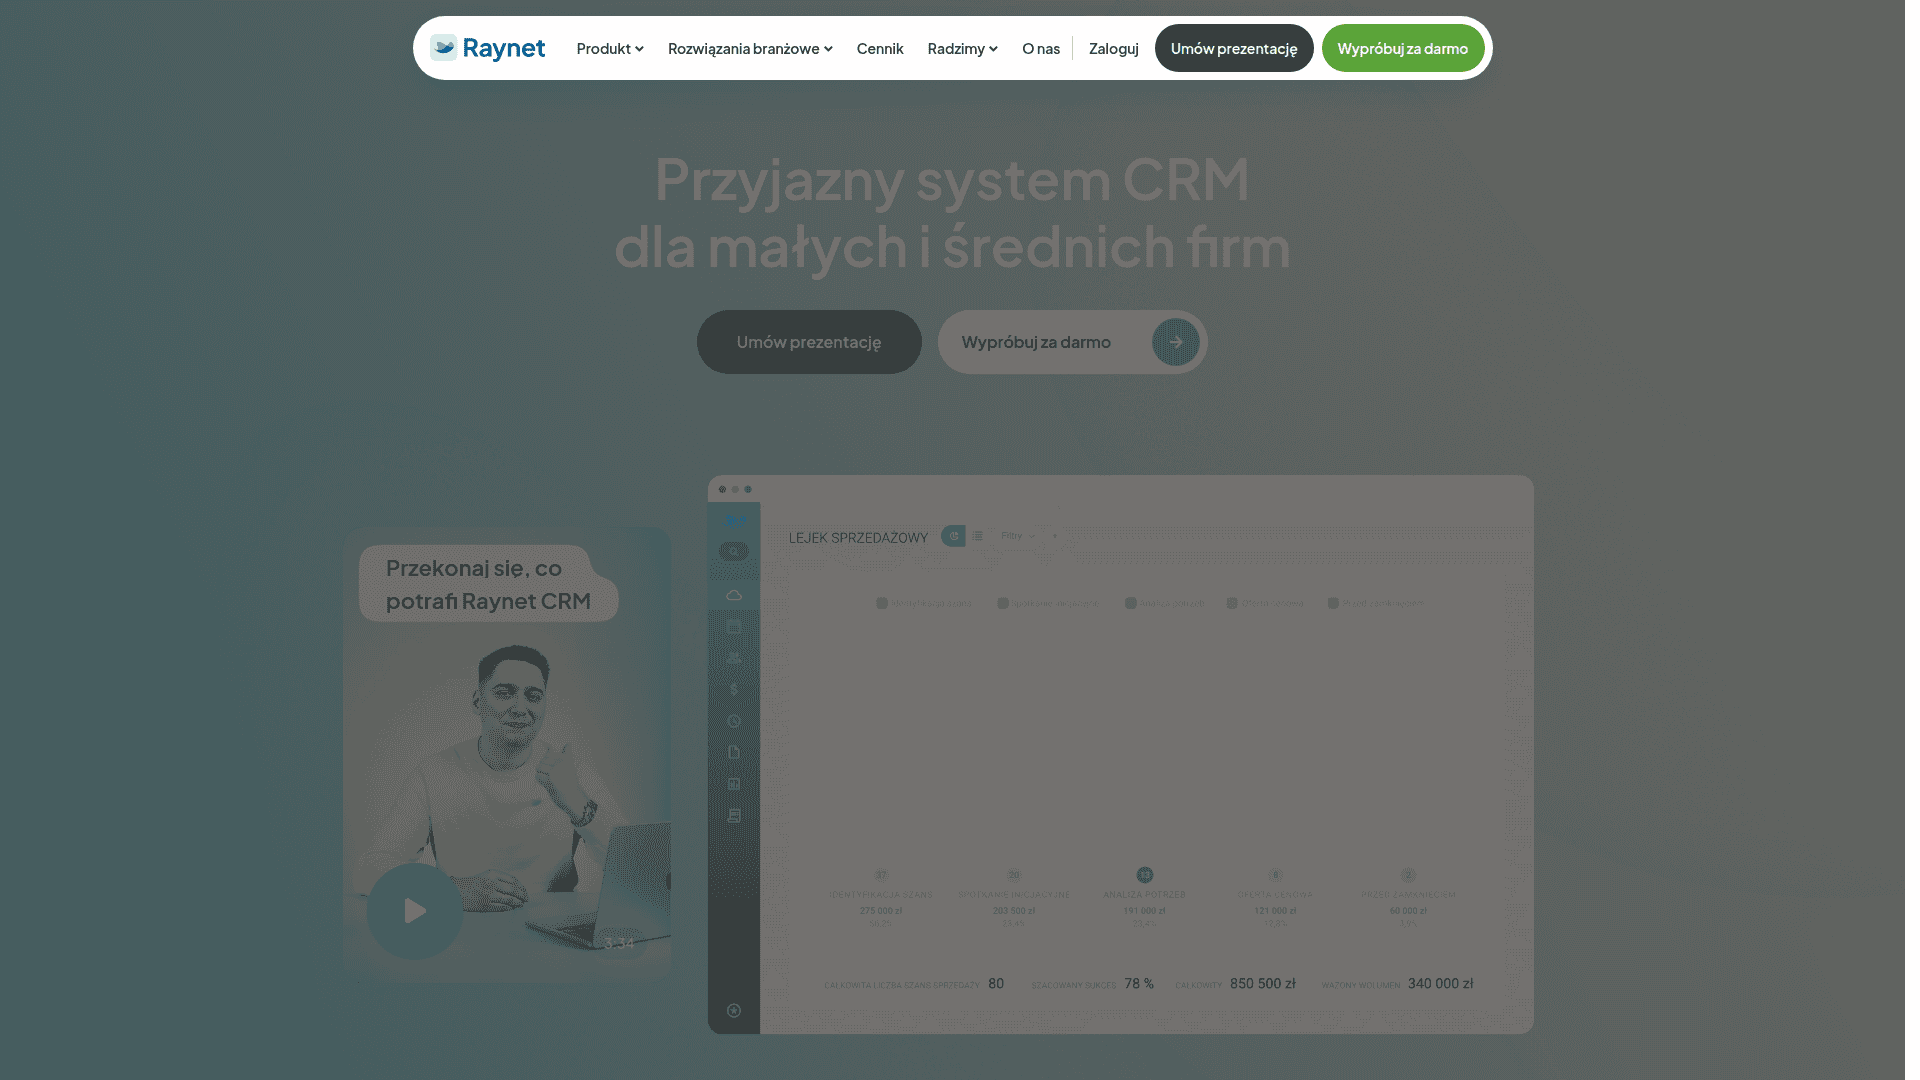This screenshot has height=1080, width=1920.
Task: Click the search icon in the CRM sidebar
Action: tap(734, 551)
